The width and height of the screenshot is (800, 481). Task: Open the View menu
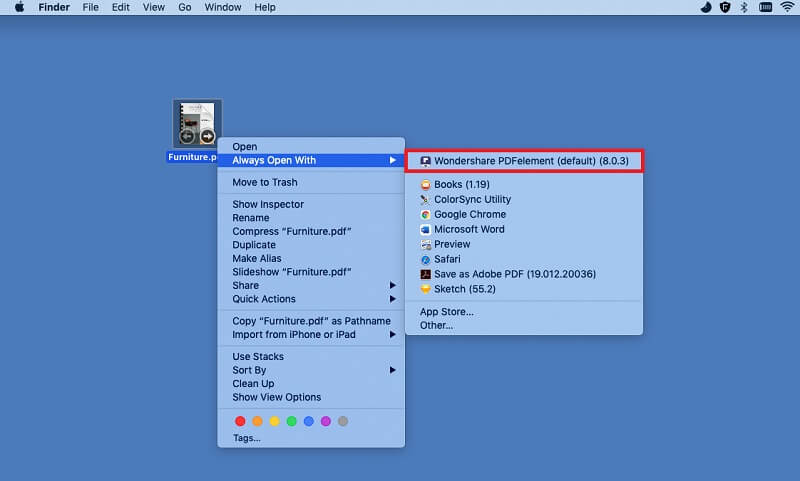[154, 7]
